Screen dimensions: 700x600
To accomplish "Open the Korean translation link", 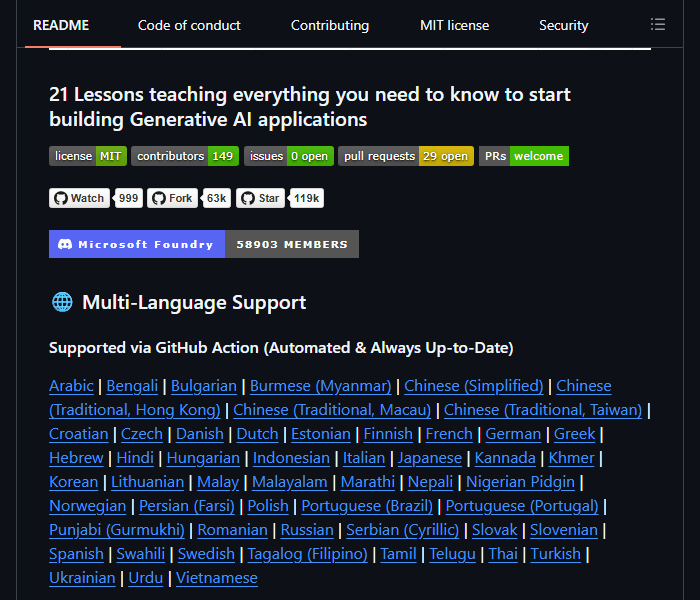I will (x=74, y=483).
